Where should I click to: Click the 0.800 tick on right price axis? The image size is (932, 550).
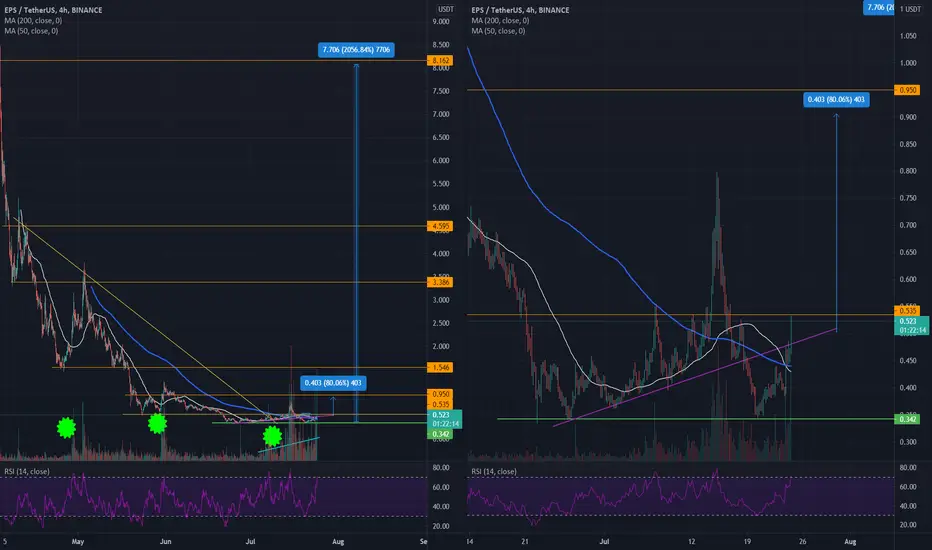pos(908,171)
